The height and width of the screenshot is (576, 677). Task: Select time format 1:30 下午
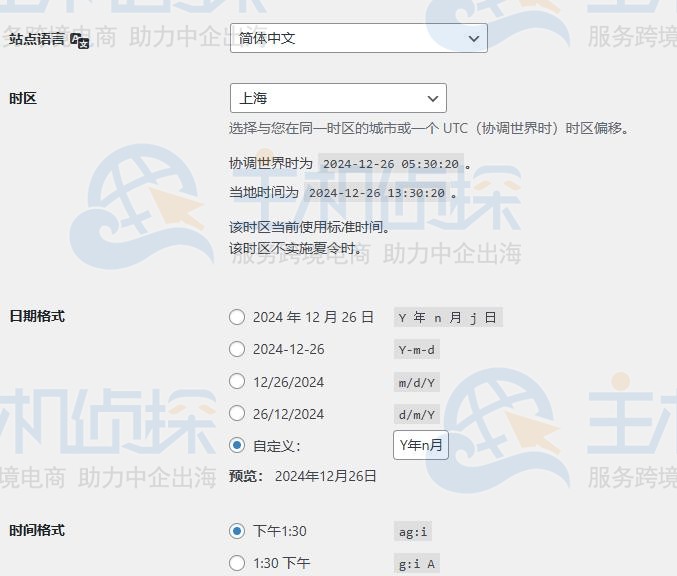pos(237,563)
